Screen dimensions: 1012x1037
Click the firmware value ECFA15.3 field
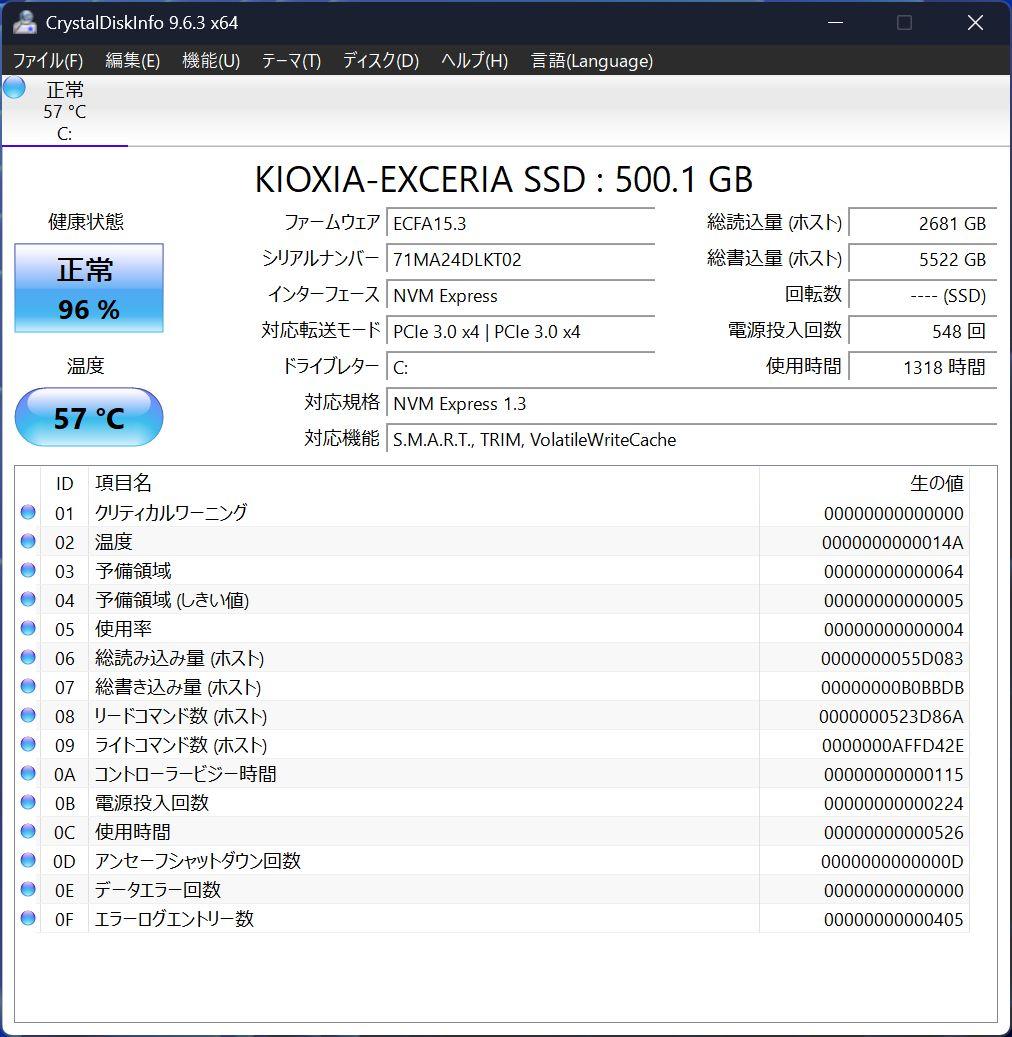tap(520, 223)
